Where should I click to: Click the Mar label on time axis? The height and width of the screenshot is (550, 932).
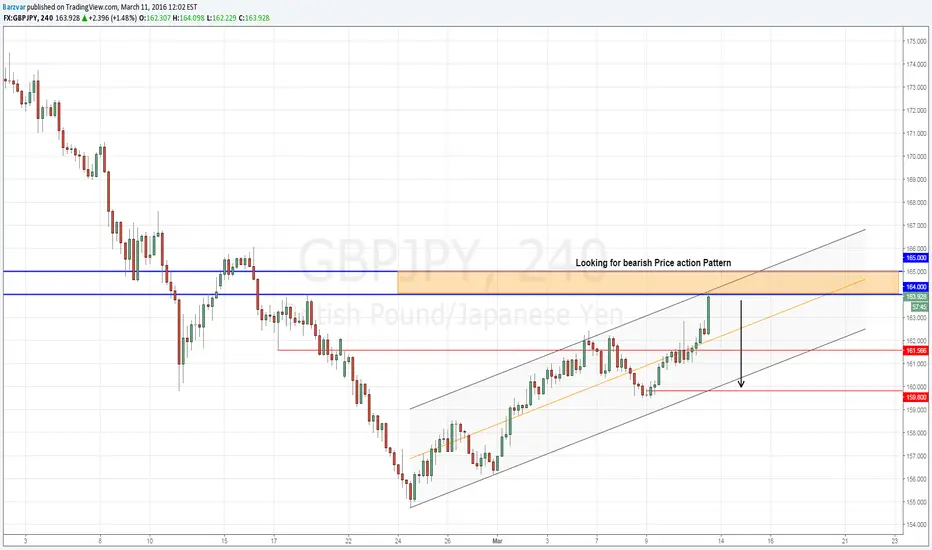point(498,541)
